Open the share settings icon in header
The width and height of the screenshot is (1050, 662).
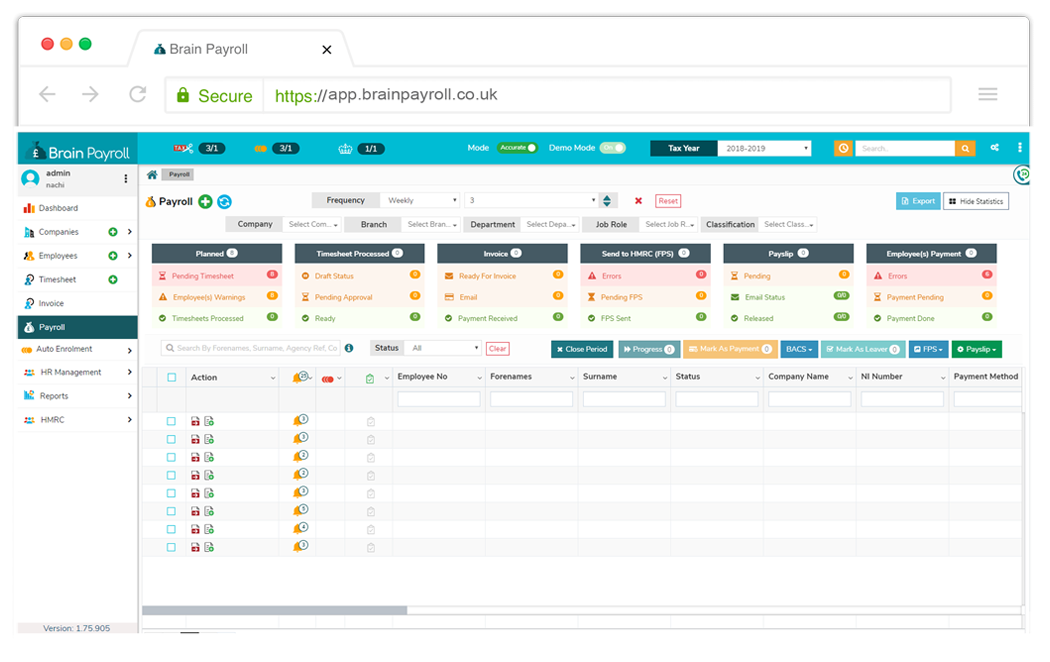pyautogui.click(x=994, y=147)
